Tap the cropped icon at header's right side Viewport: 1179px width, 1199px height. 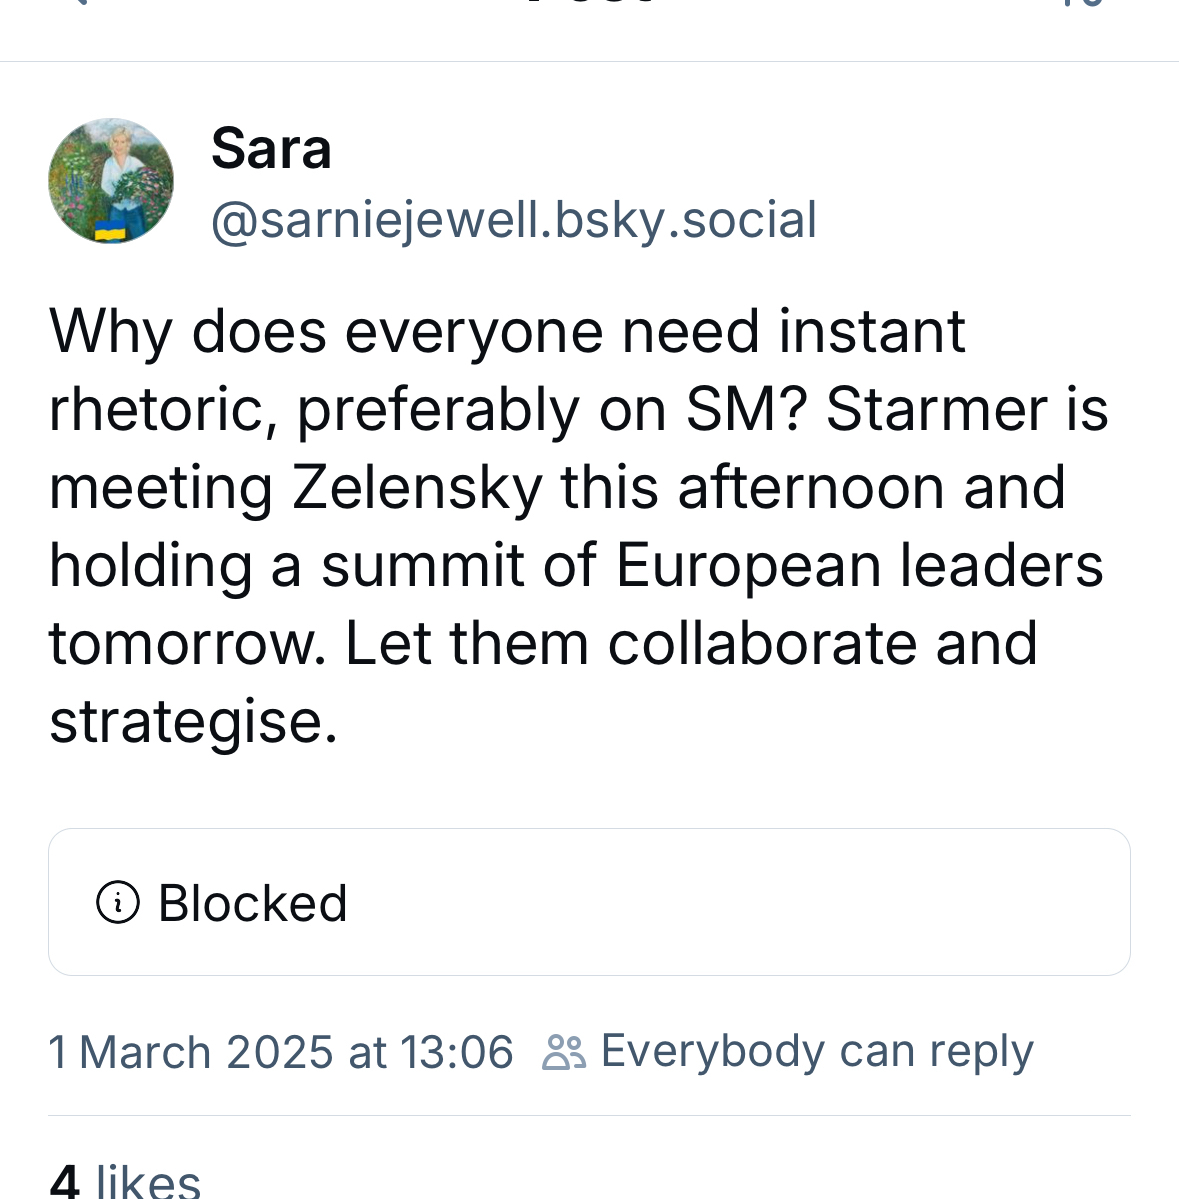[x=1093, y=3]
